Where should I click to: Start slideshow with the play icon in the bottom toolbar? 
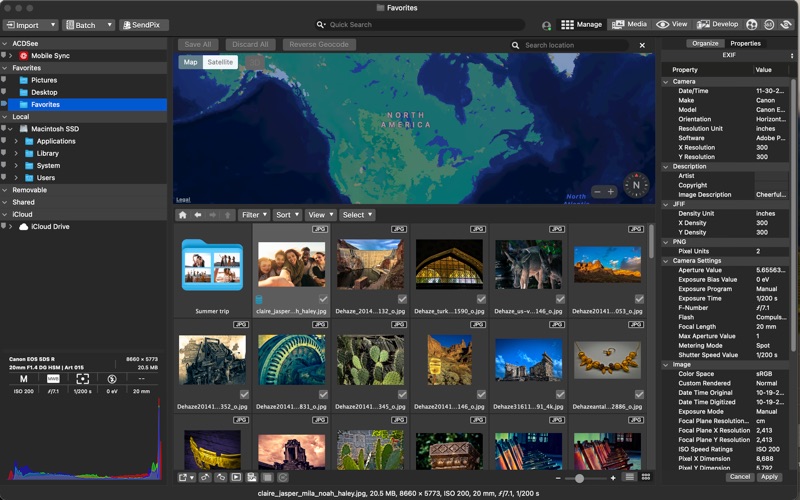[236, 478]
